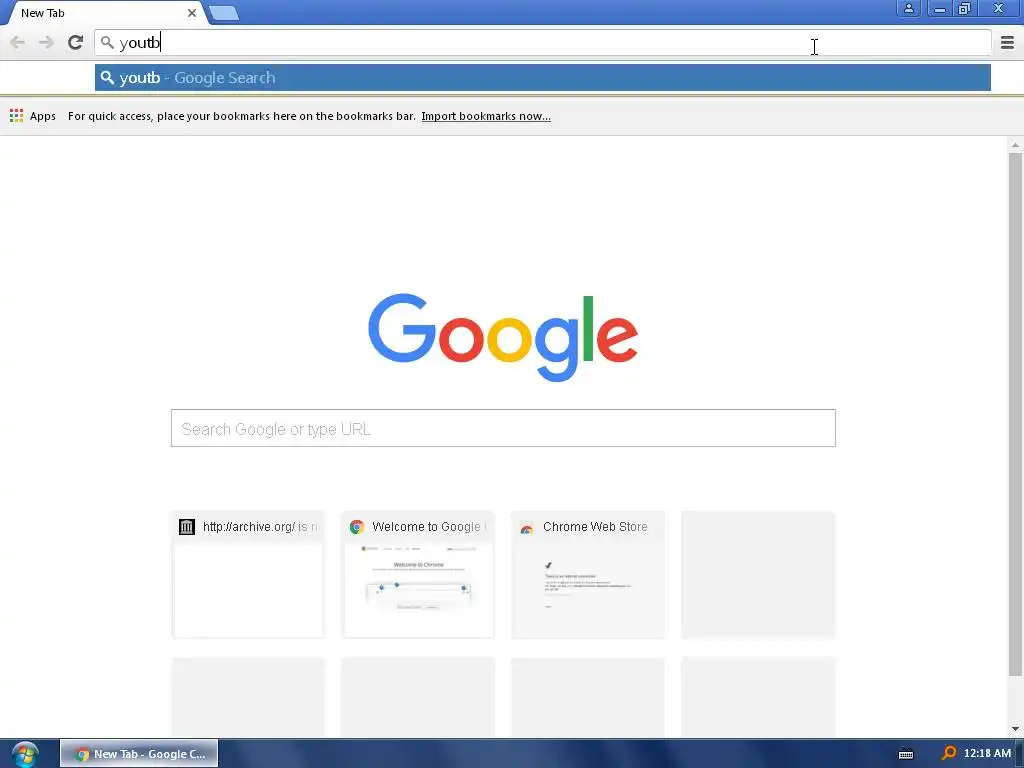Open the Welcome to Google Chrome tile
The height and width of the screenshot is (768, 1024).
coord(418,575)
